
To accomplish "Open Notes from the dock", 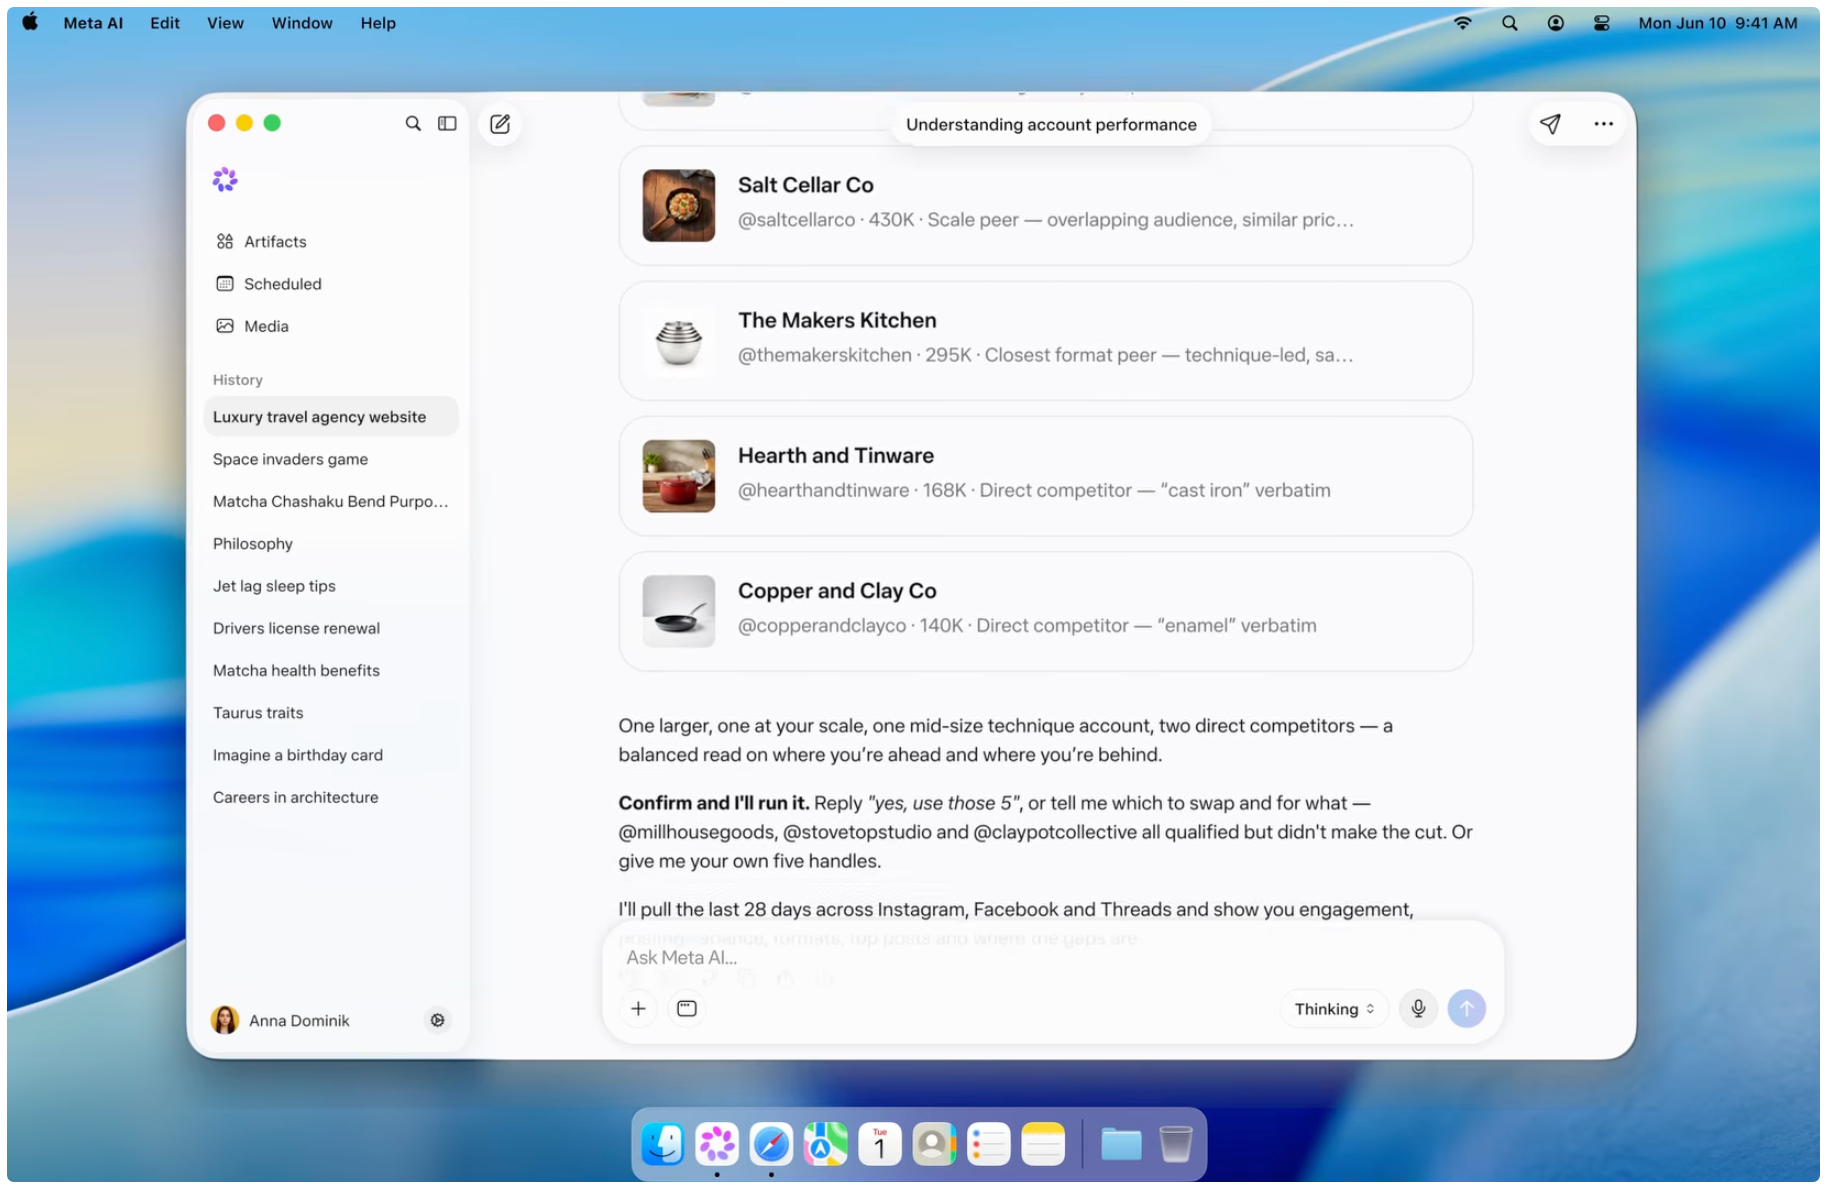I will 1043,1144.
